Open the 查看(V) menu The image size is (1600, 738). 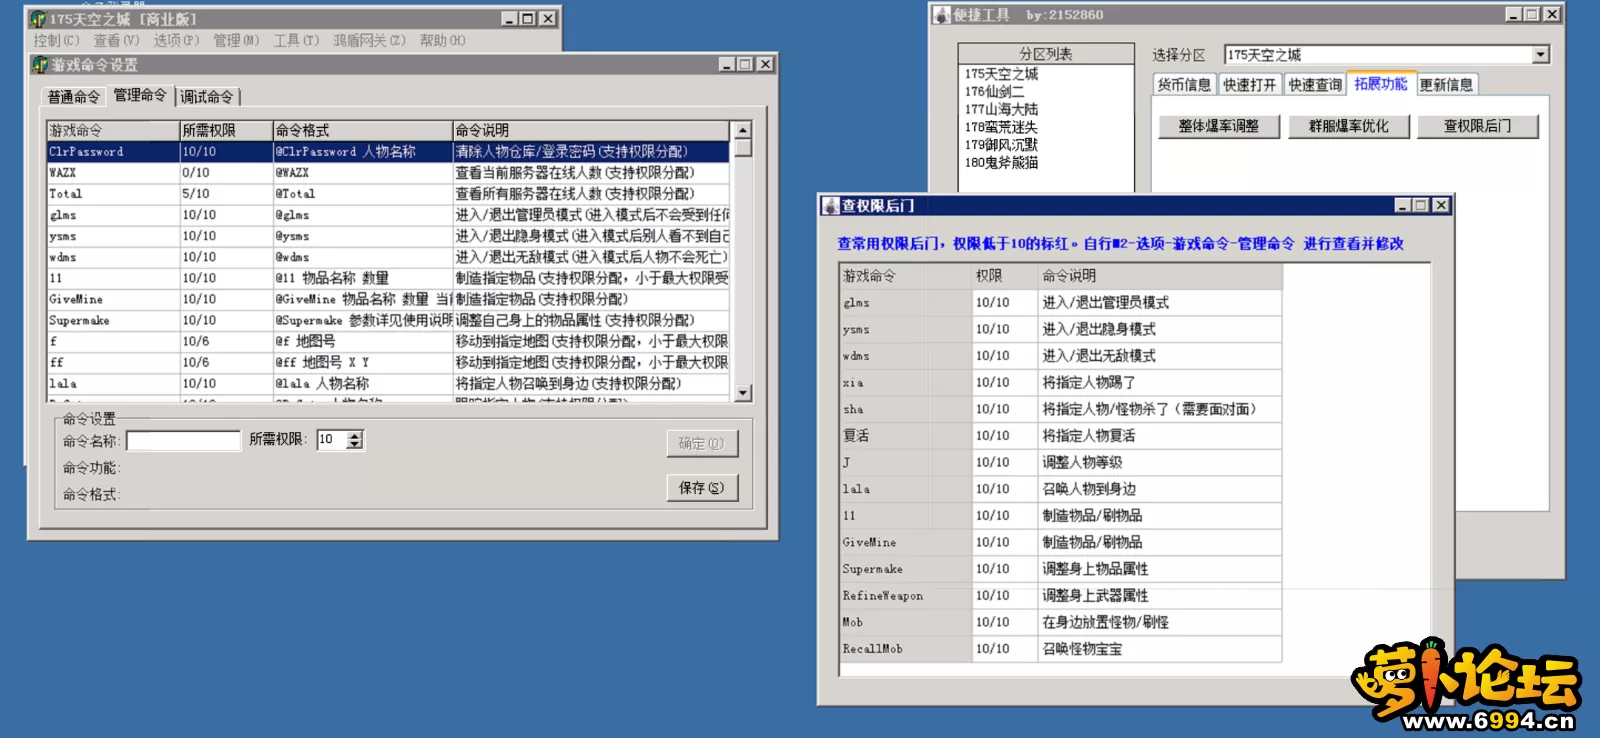pos(116,41)
